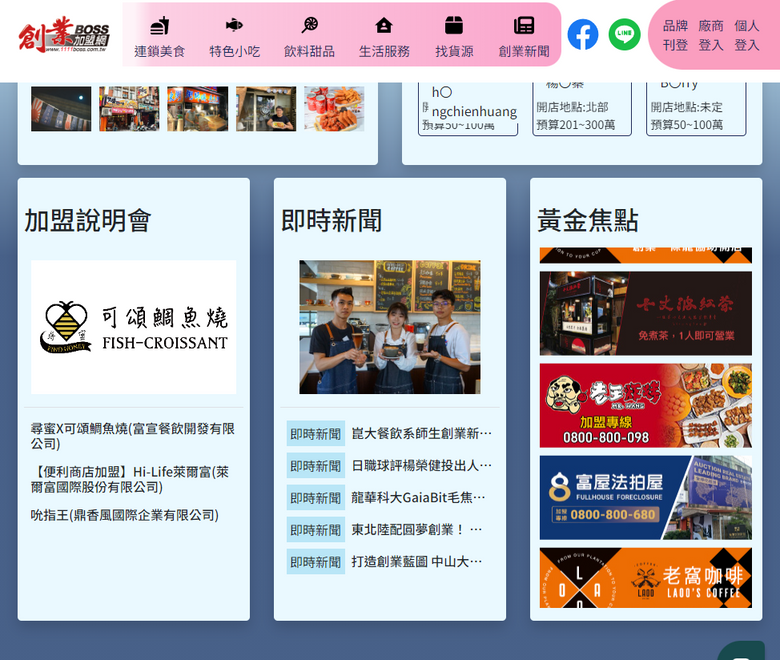Open the 未定 預算50~100萬 card
Image resolution: width=780 pixels, height=660 pixels.
(x=696, y=109)
